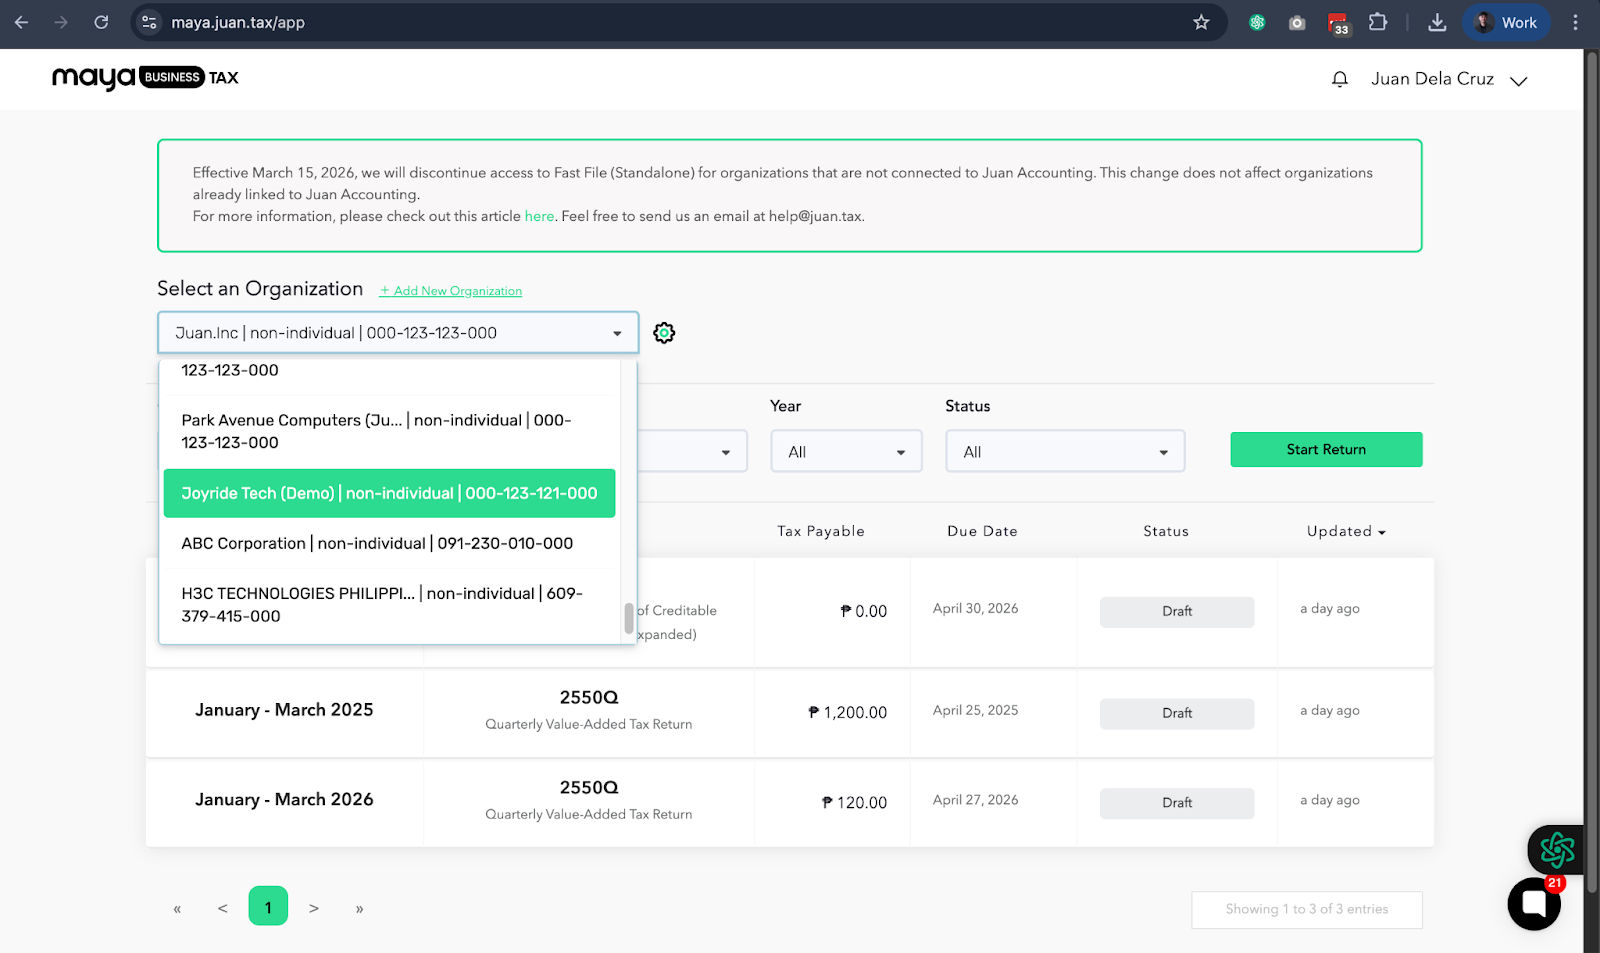This screenshot has width=1600, height=953.
Task: Click the Start Return button
Action: pos(1326,449)
